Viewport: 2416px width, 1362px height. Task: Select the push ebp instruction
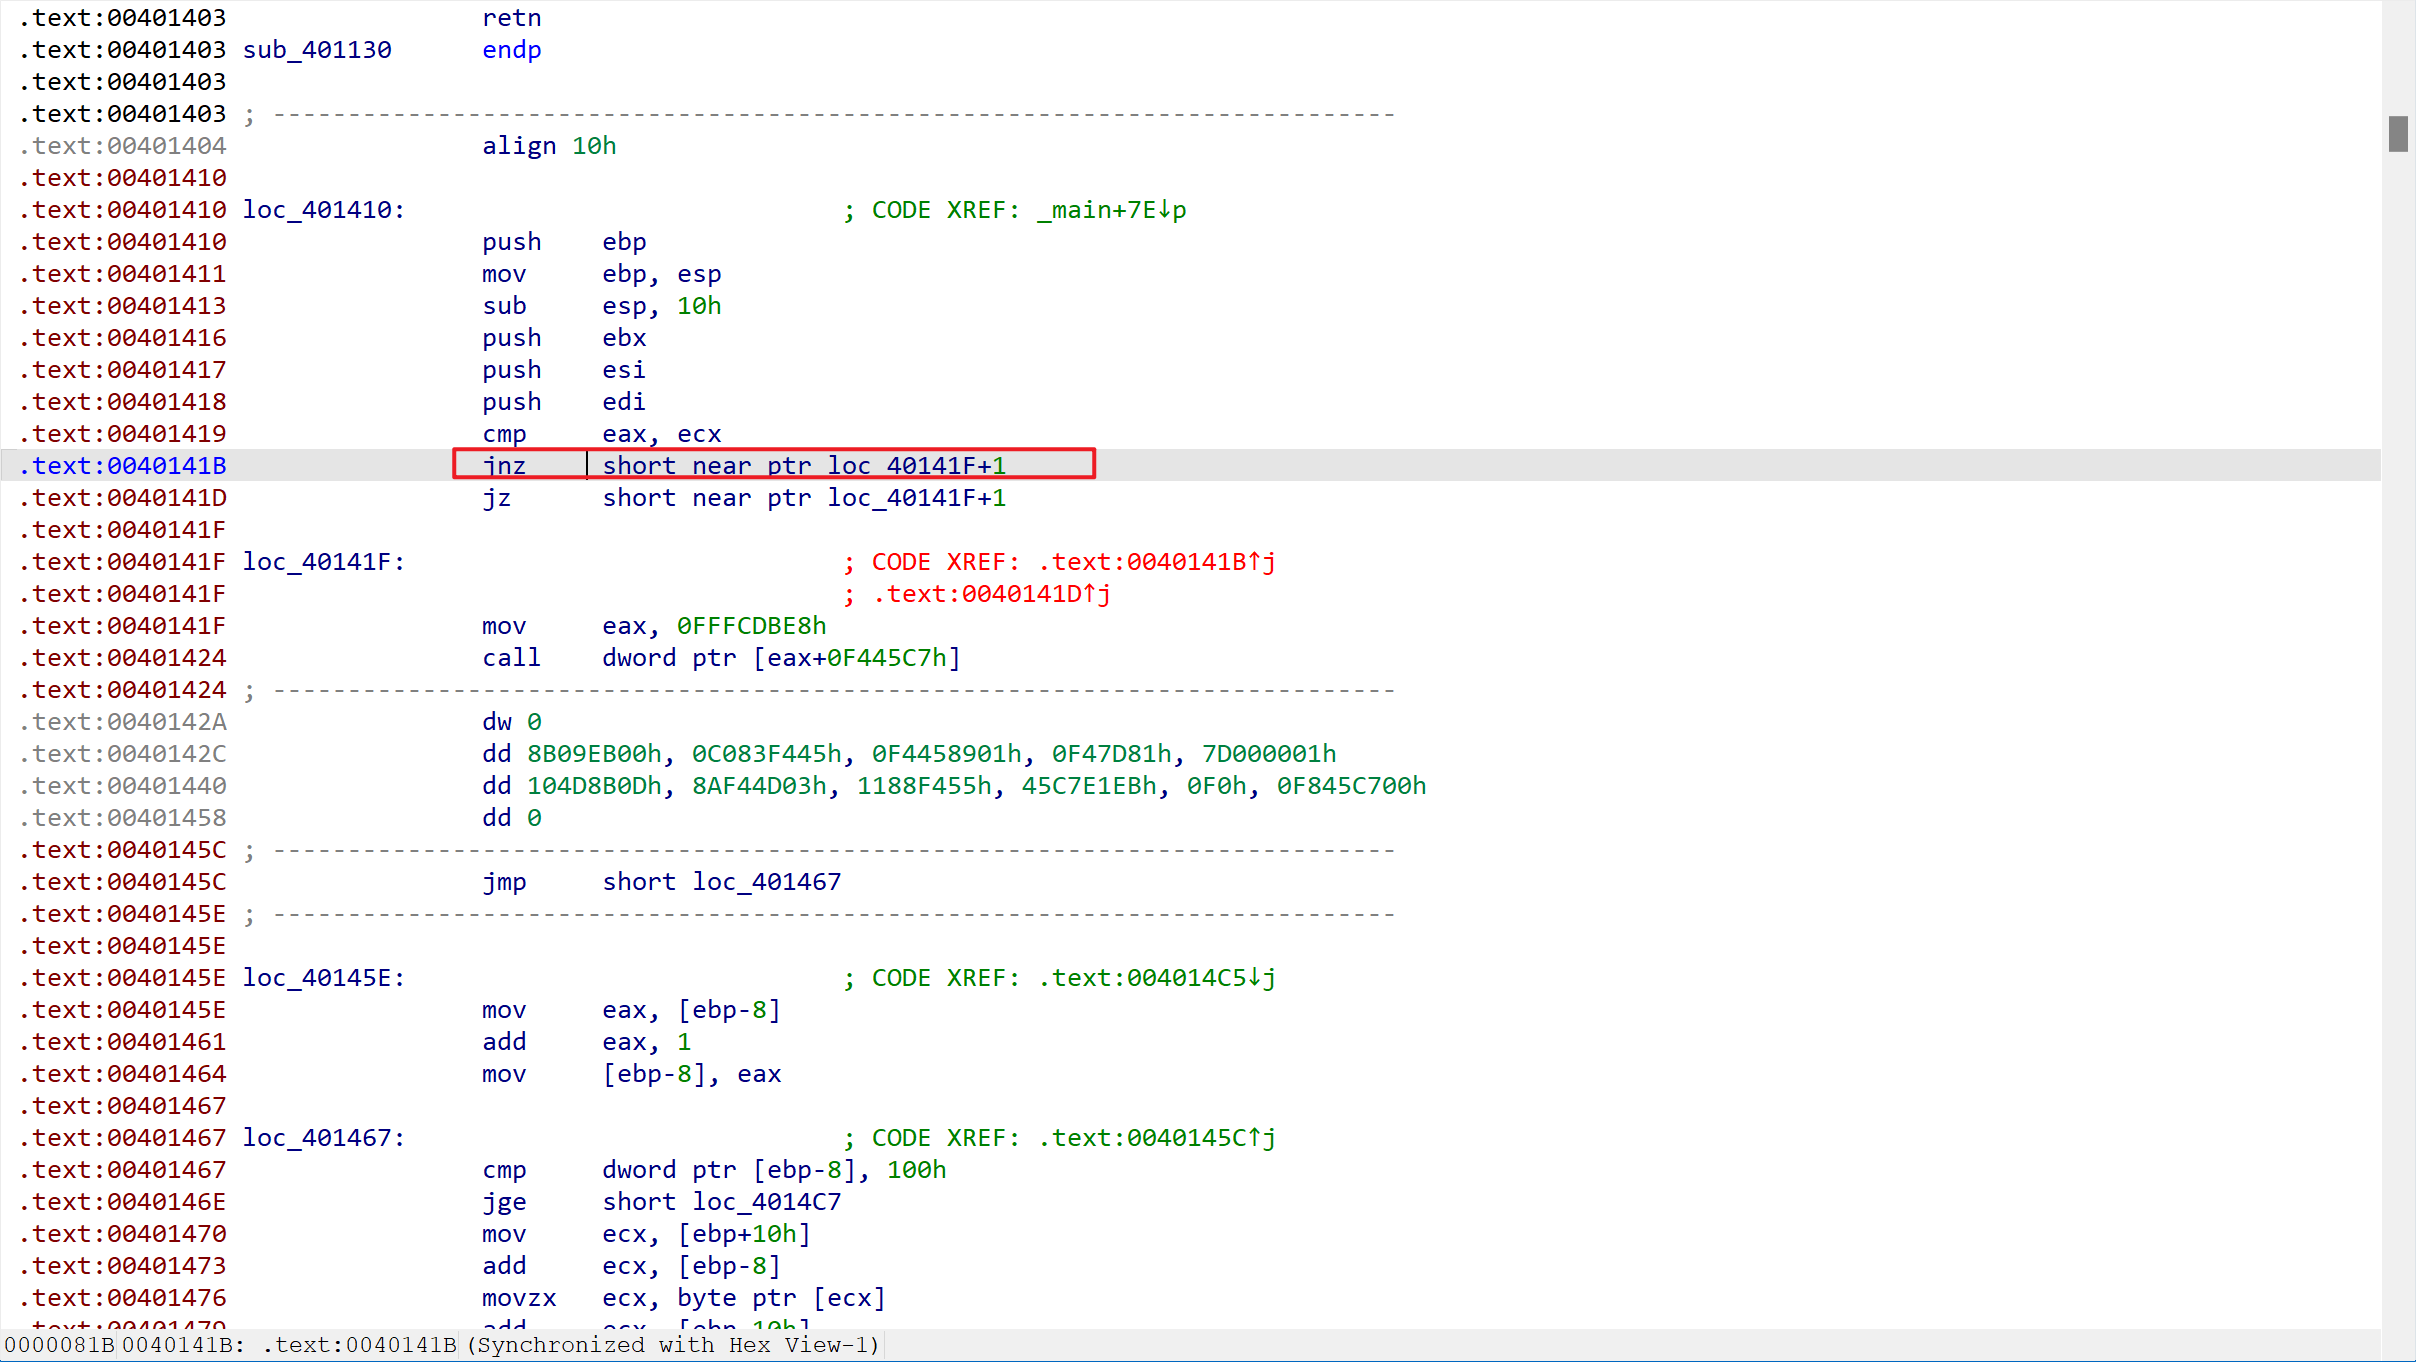point(564,242)
